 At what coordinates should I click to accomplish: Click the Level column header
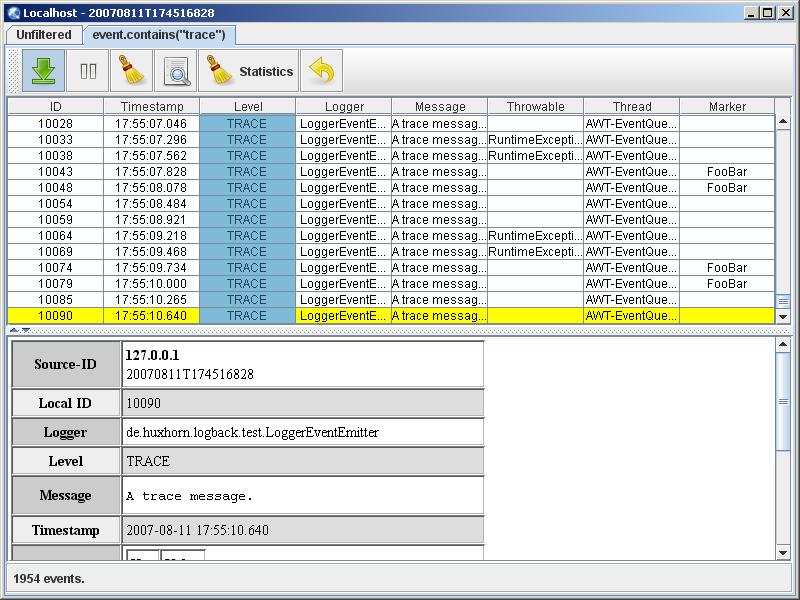tap(248, 106)
